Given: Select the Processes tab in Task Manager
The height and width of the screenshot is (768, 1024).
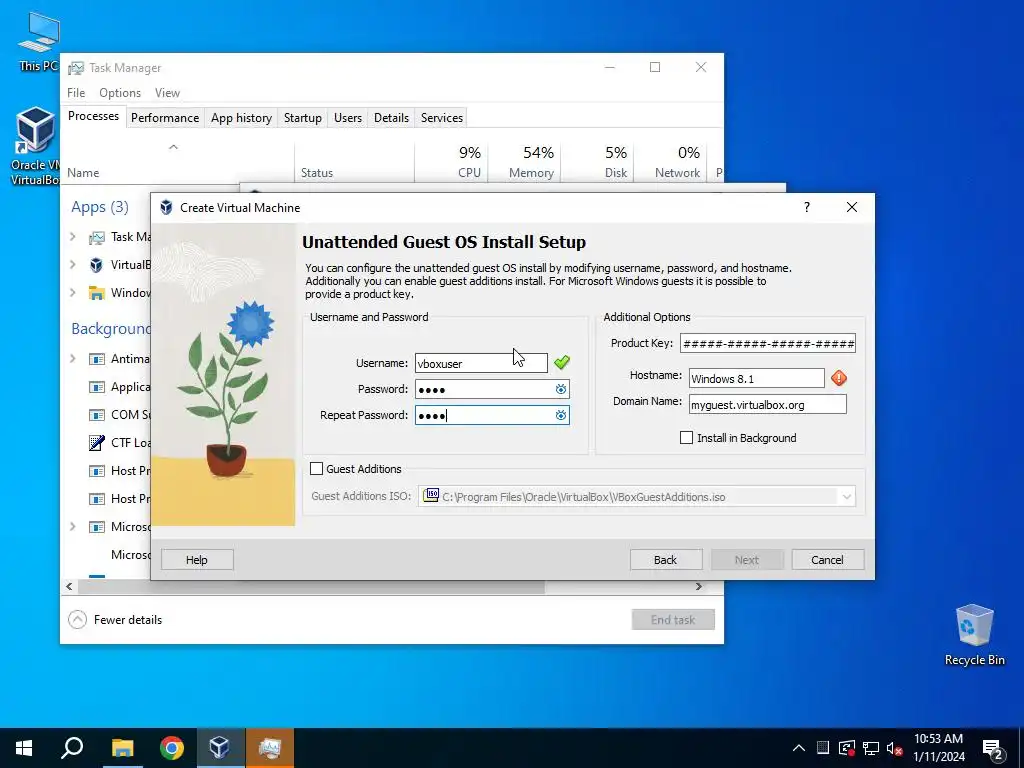Looking at the screenshot, I should pyautogui.click(x=93, y=116).
